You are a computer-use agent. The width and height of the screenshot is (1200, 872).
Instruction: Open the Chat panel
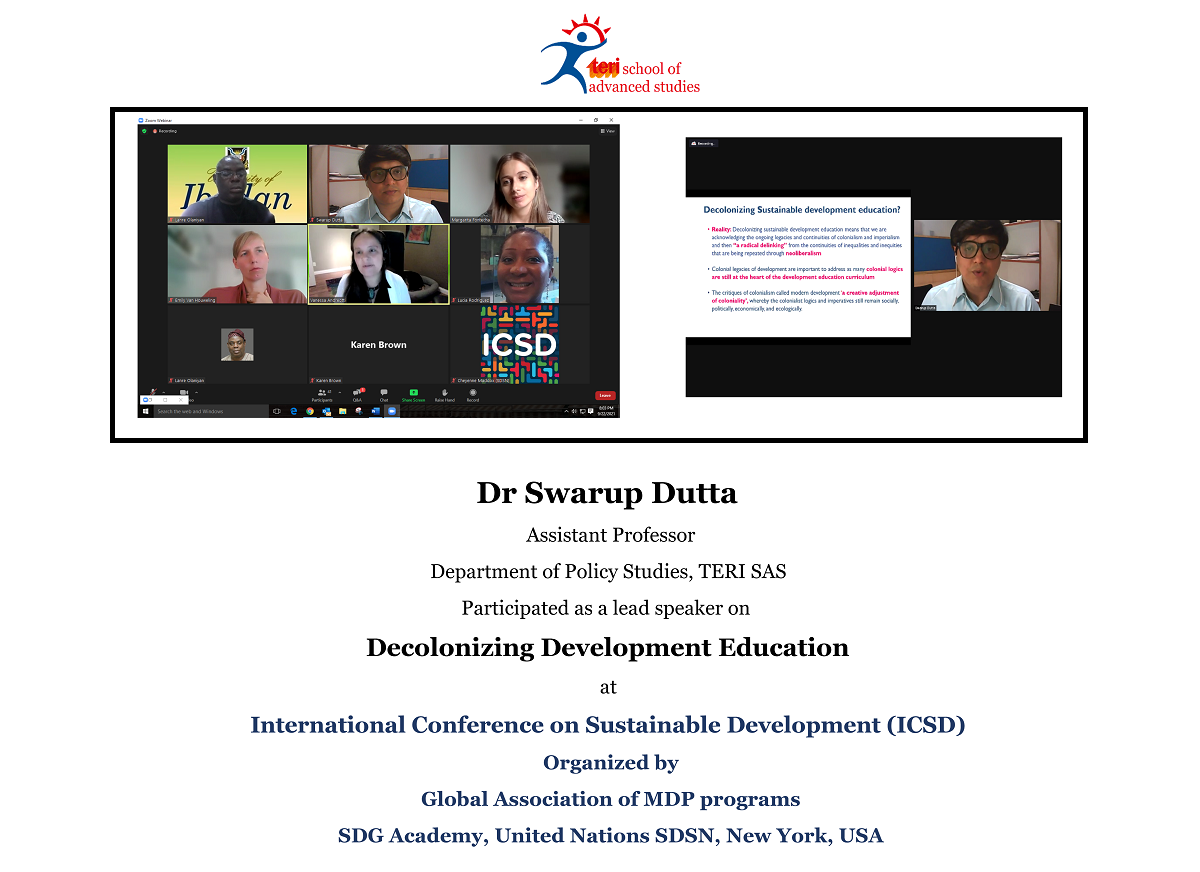click(x=384, y=395)
